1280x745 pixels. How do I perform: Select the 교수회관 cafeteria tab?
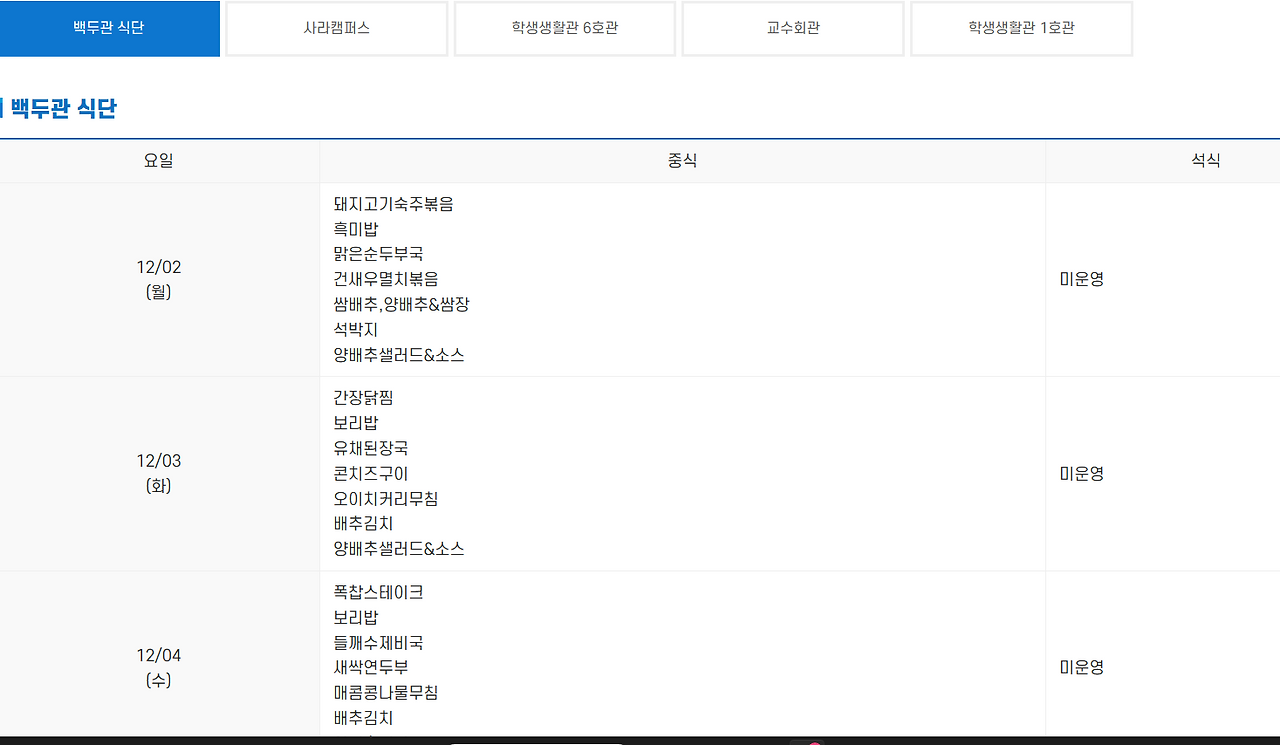[792, 28]
